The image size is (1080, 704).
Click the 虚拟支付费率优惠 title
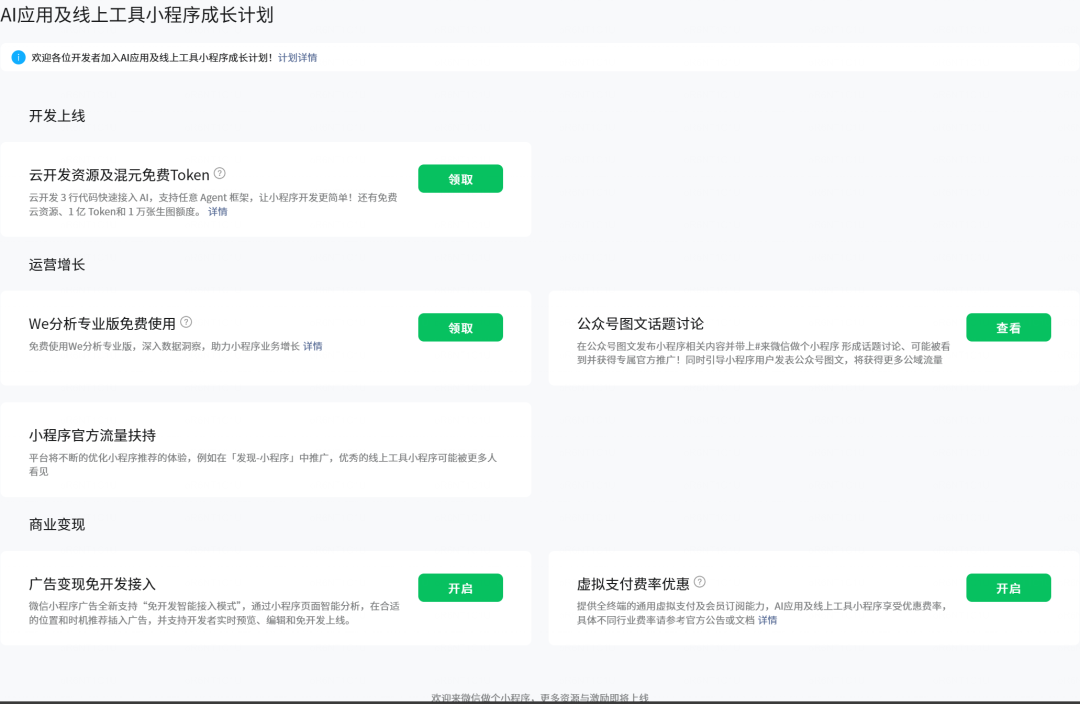pyautogui.click(x=633, y=584)
